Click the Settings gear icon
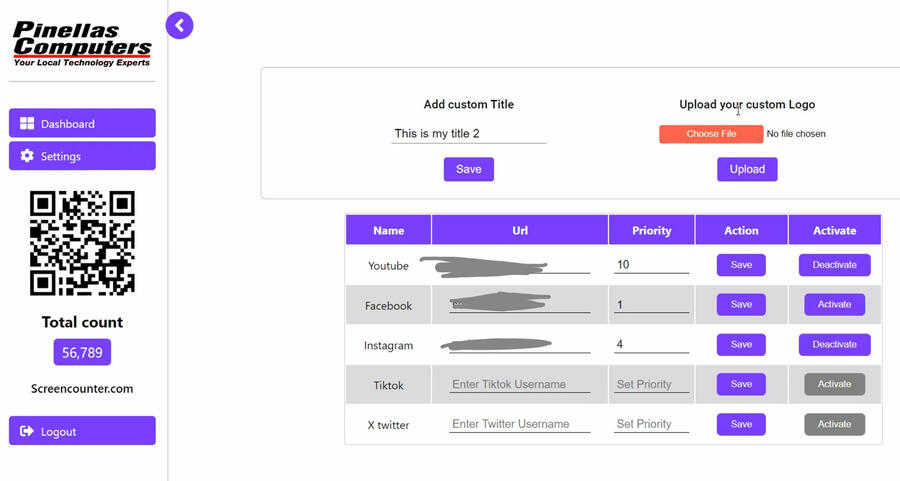The height and width of the screenshot is (481, 900). coord(27,156)
